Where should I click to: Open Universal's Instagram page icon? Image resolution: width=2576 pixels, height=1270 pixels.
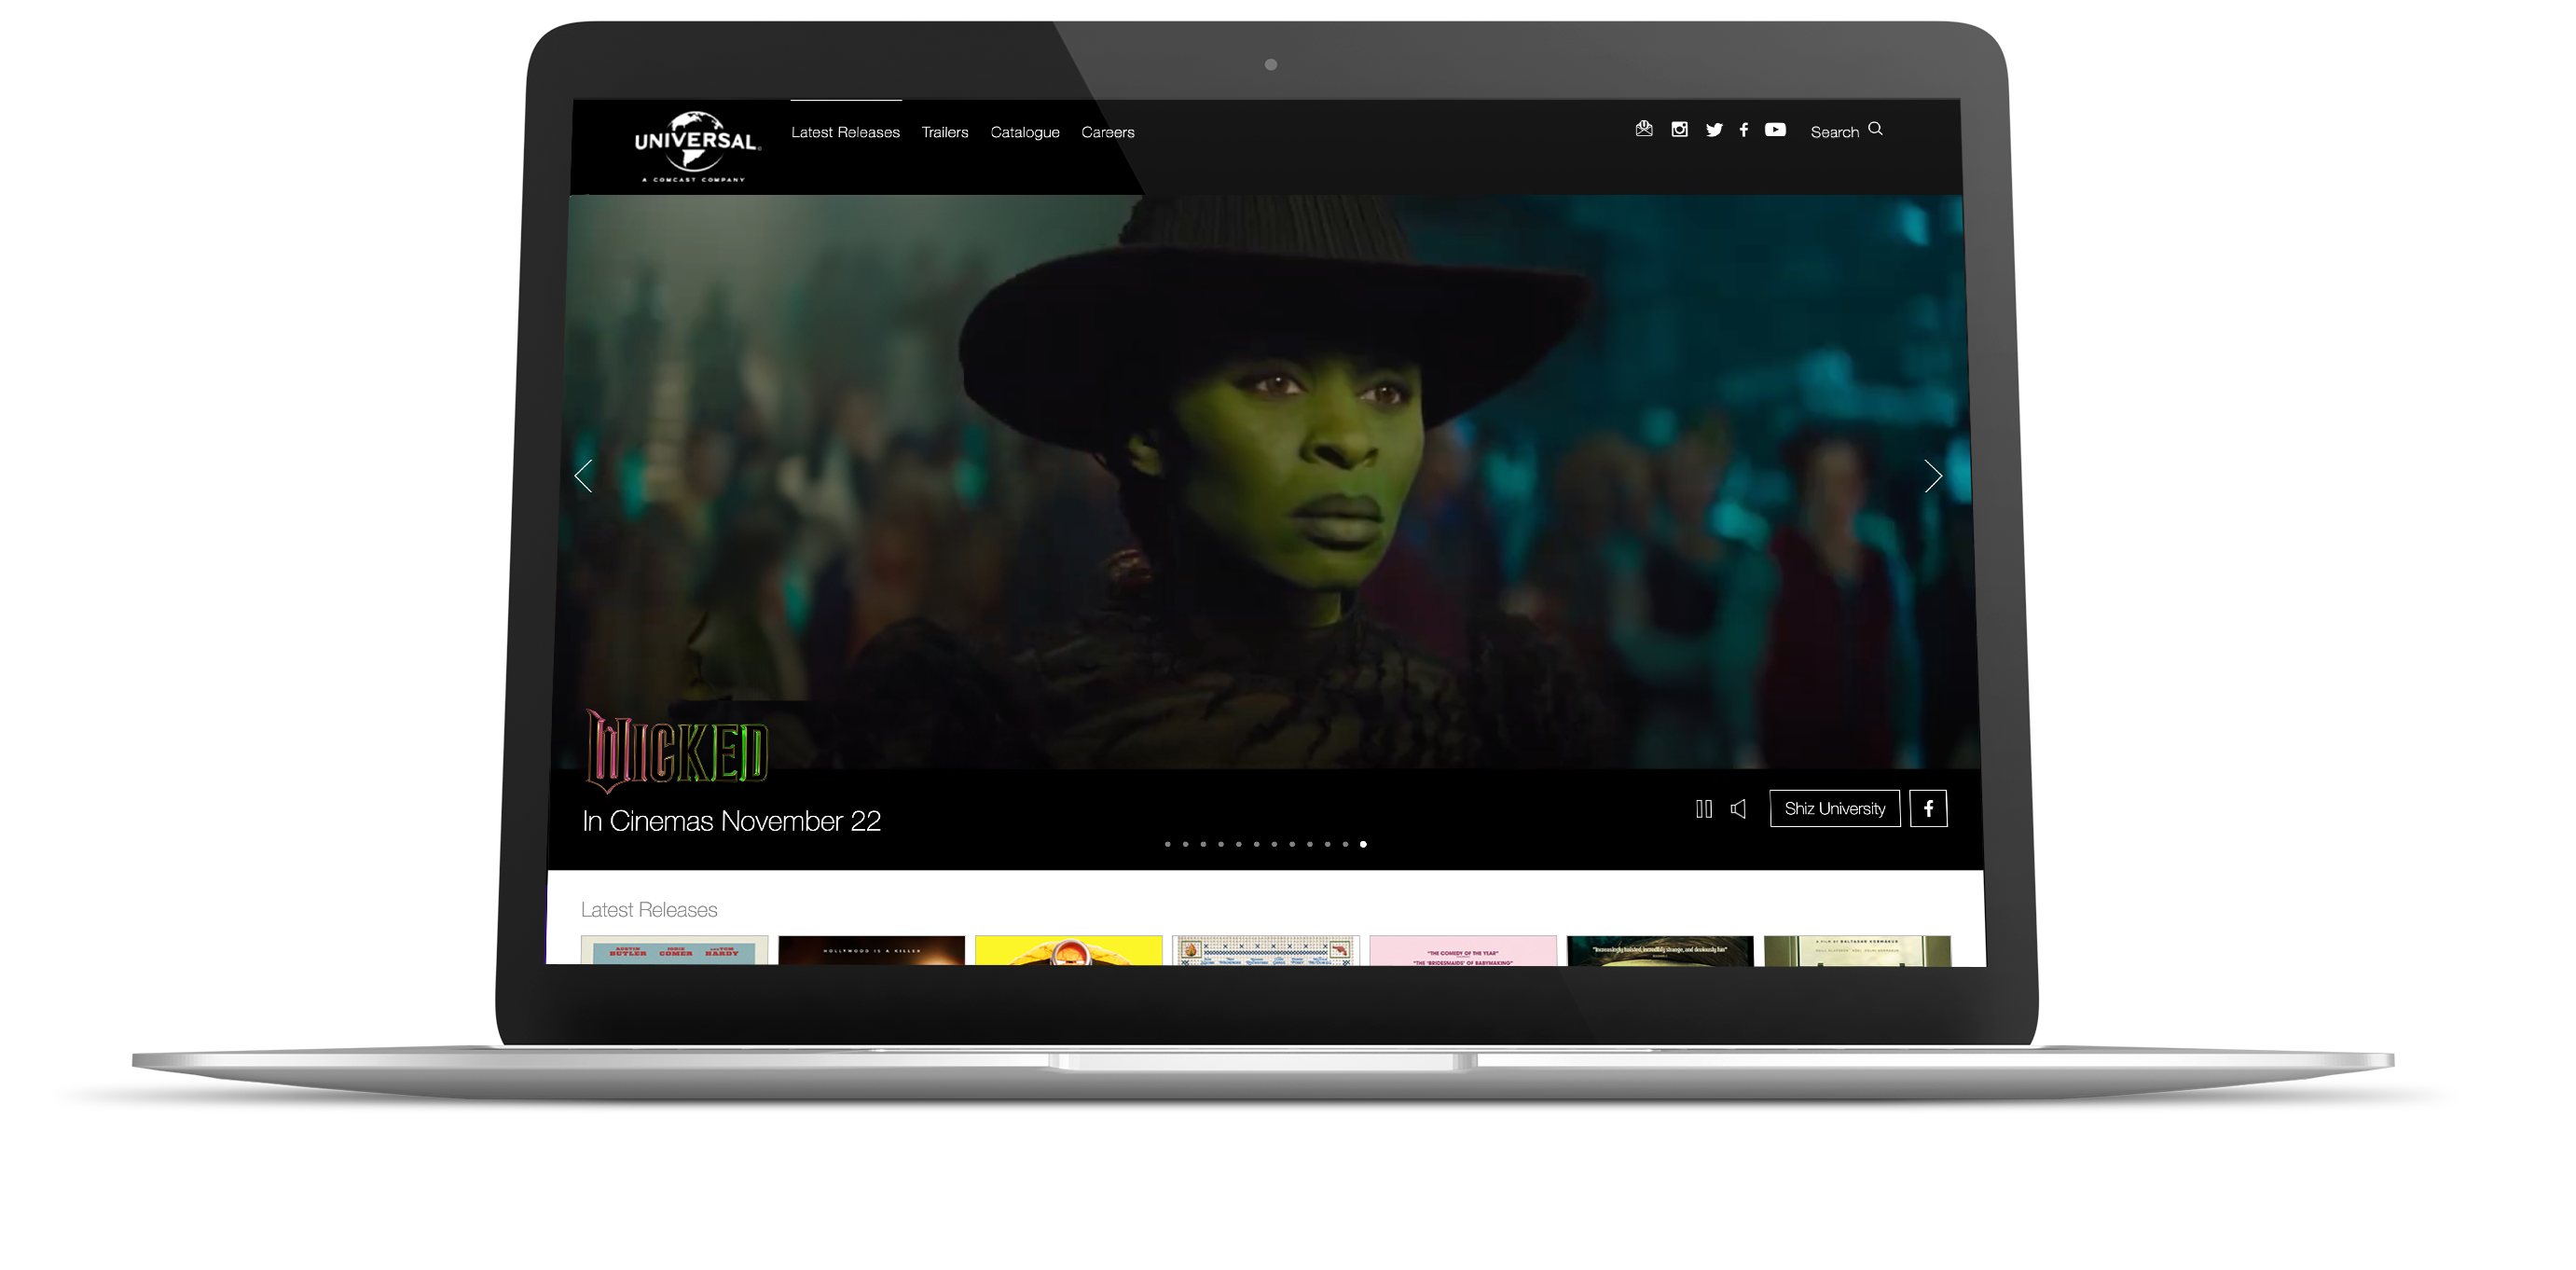[1680, 130]
